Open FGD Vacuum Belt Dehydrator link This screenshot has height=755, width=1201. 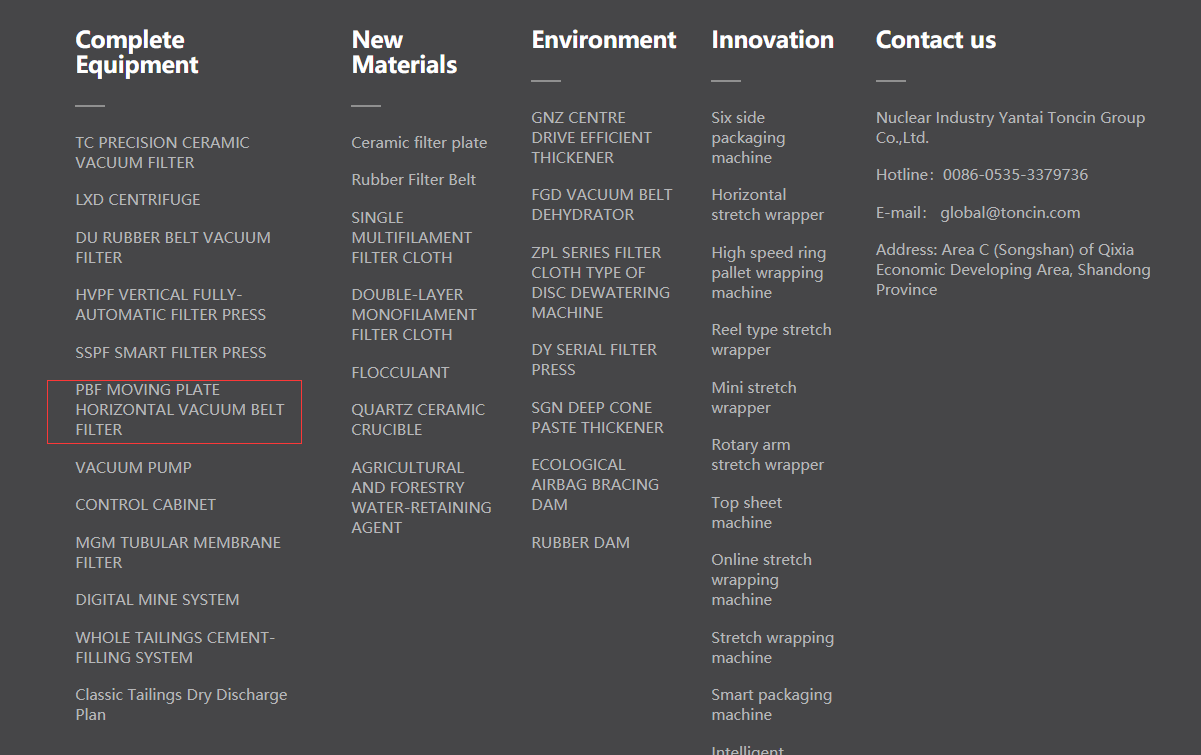[x=601, y=205]
